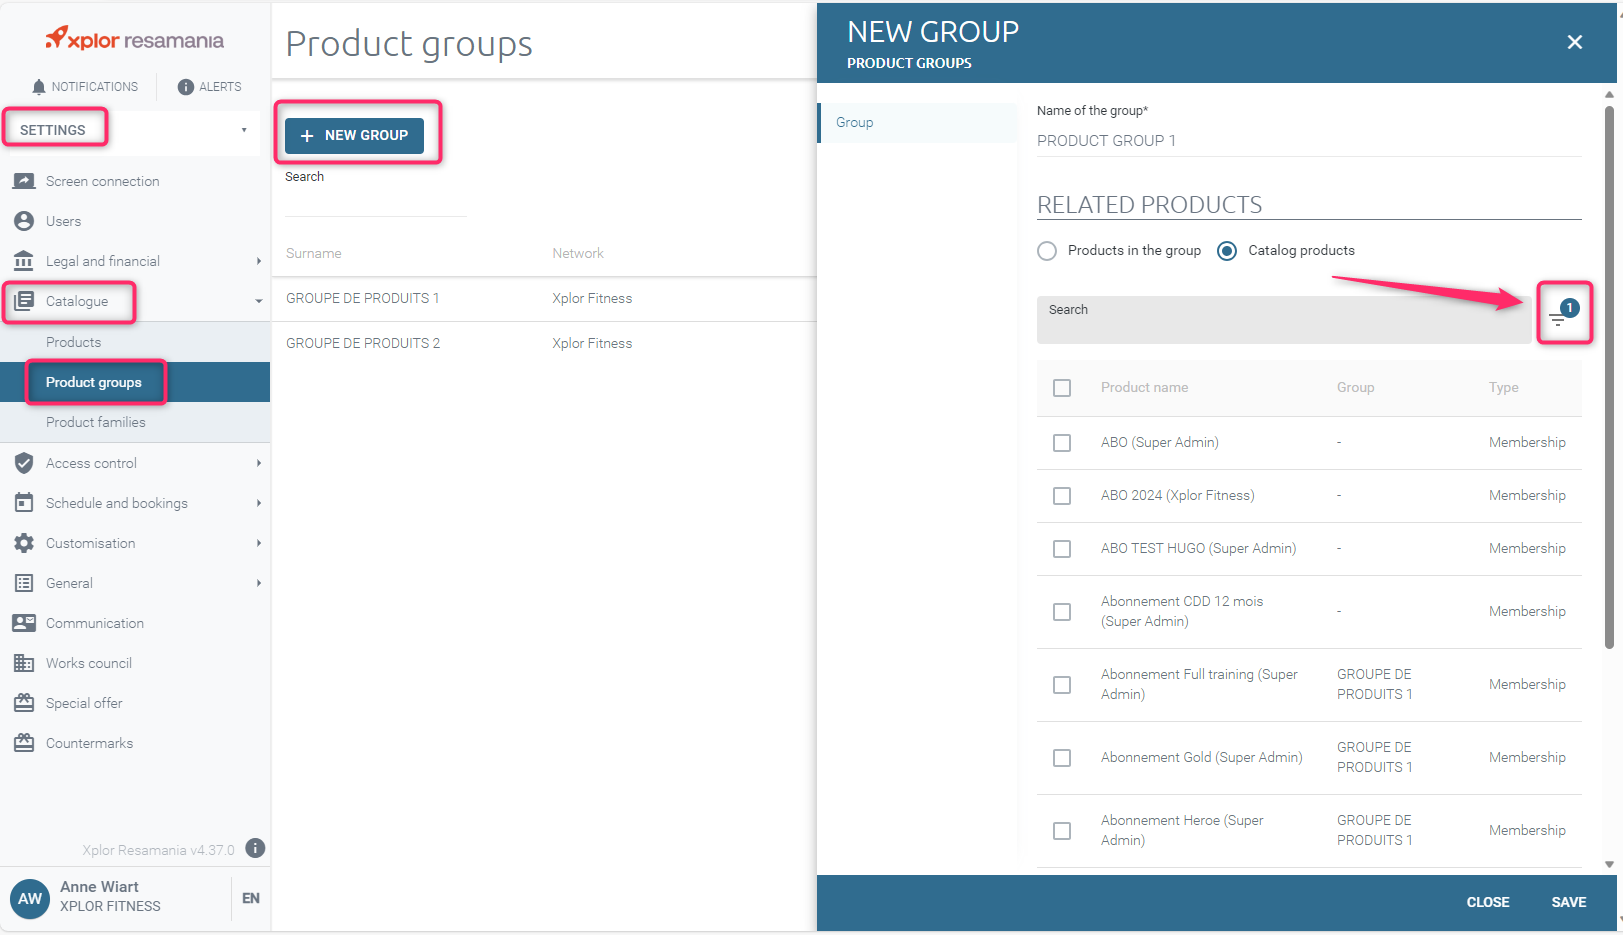Go to Countermarks in the sidebar

[89, 743]
